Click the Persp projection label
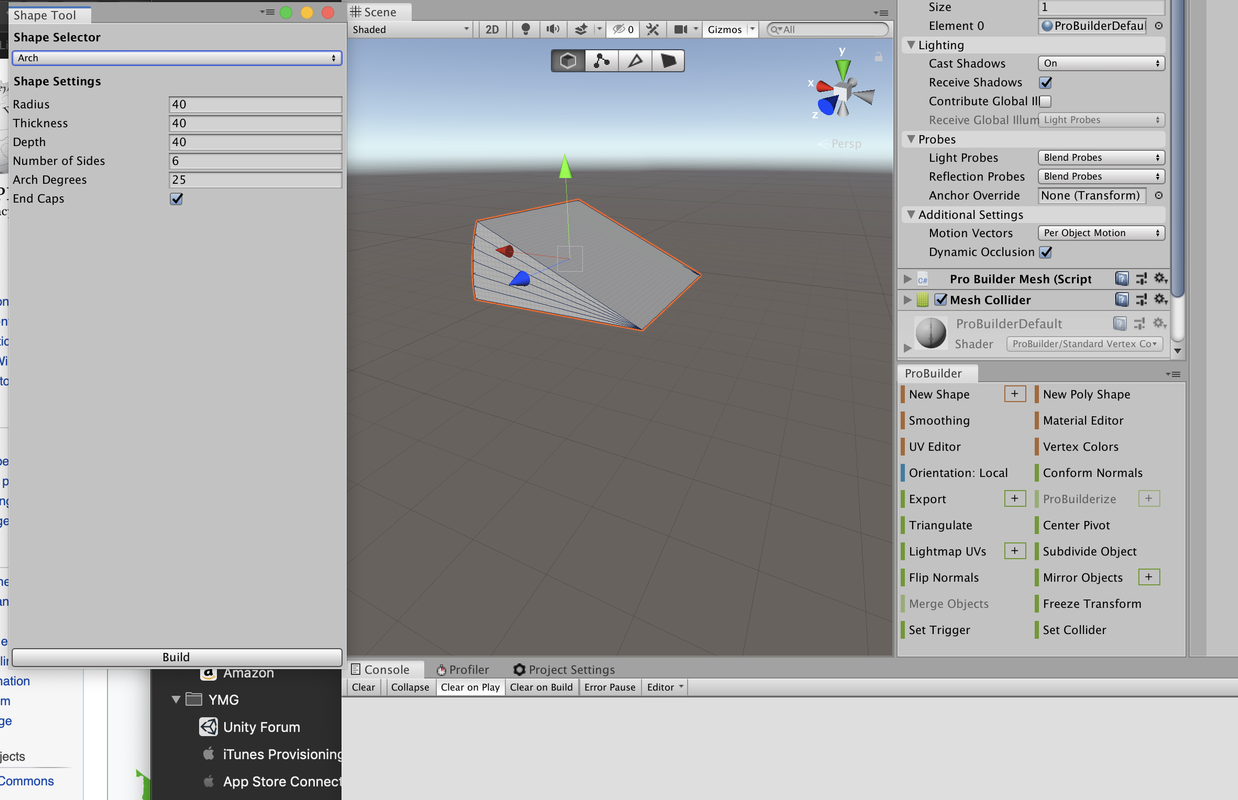The width and height of the screenshot is (1238, 800). pyautogui.click(x=846, y=144)
